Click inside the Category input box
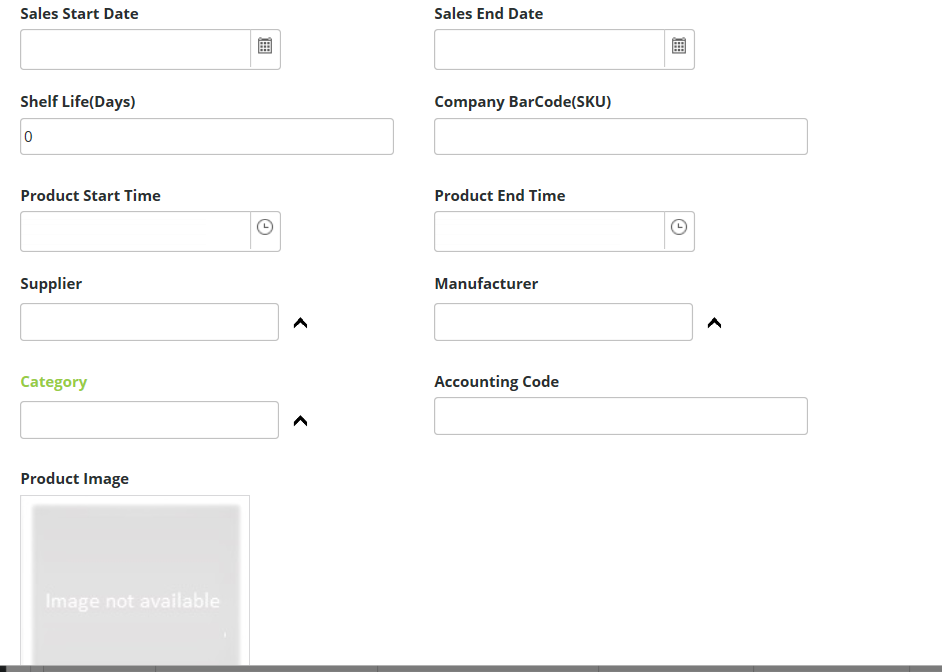 tap(149, 420)
